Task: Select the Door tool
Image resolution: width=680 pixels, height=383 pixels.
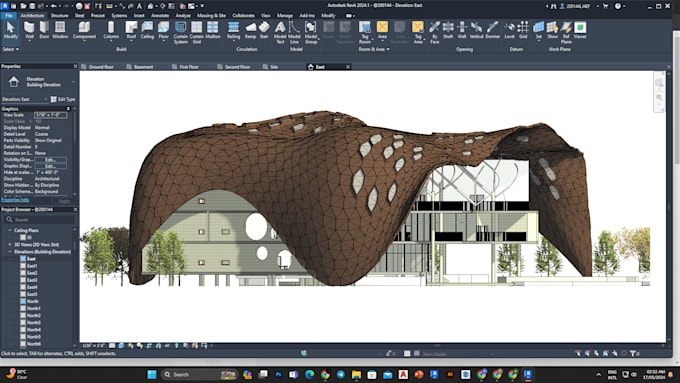Action: [x=44, y=30]
